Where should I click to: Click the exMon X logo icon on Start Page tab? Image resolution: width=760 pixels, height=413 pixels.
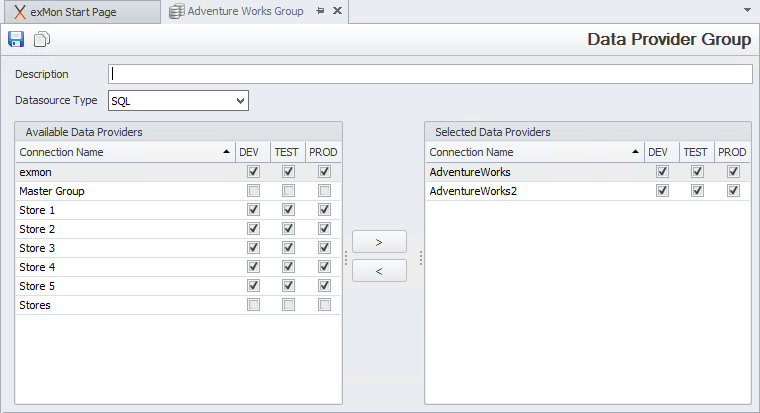[19, 12]
